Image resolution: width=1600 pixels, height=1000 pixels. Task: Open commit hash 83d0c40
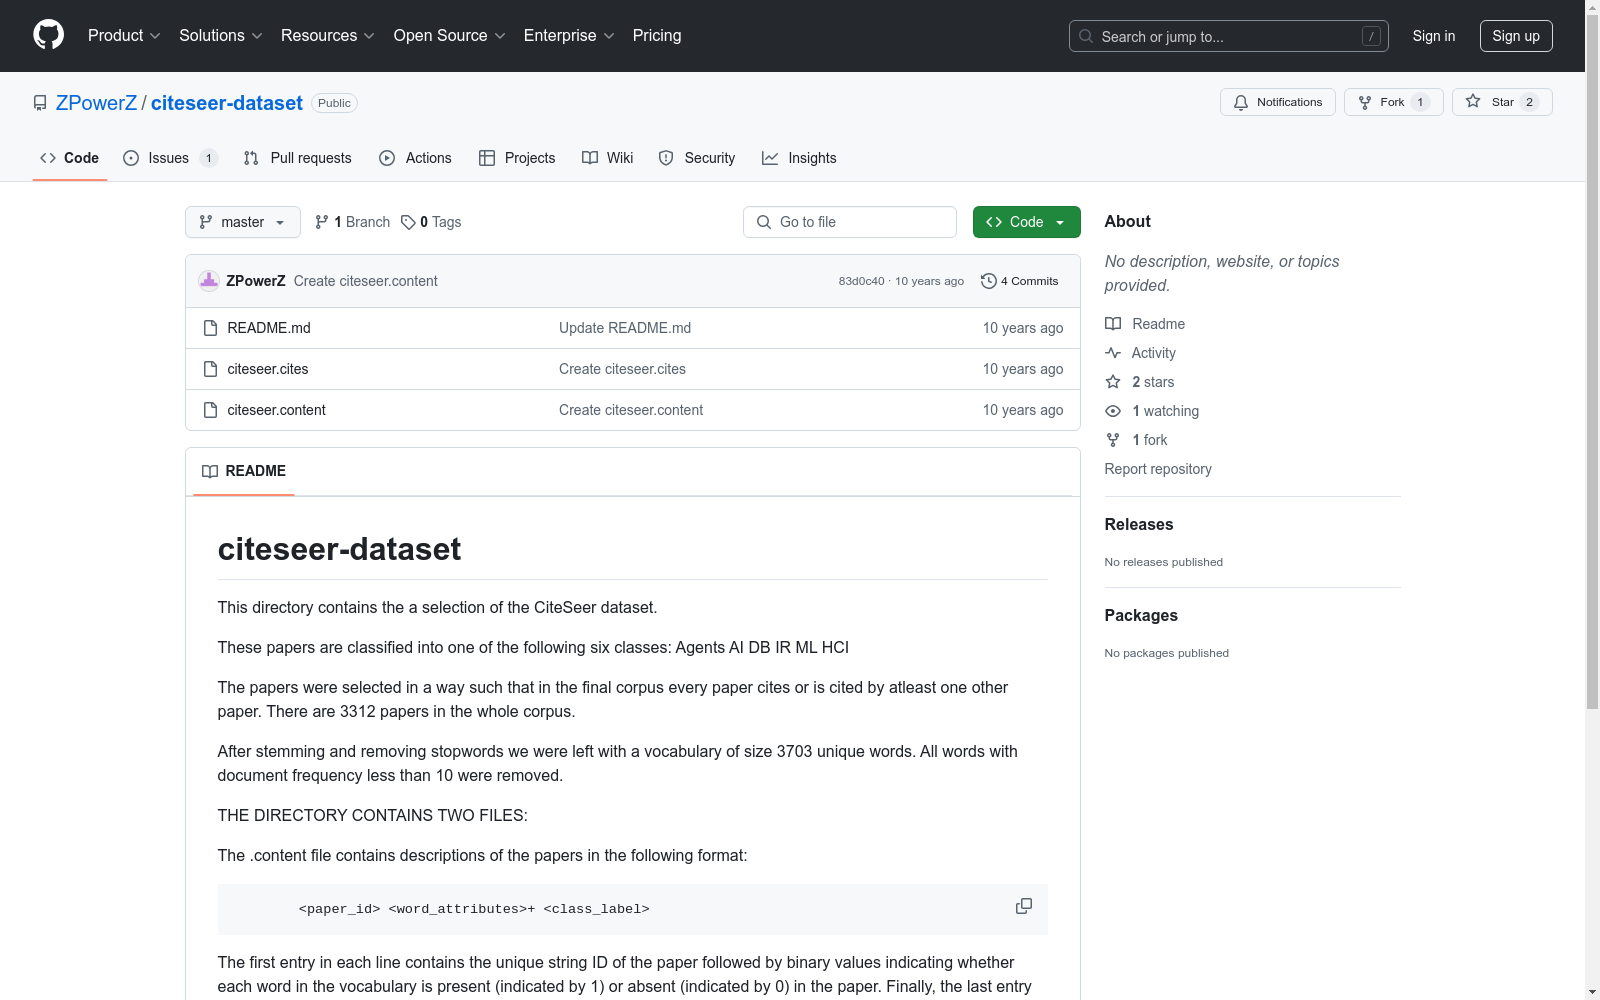[861, 281]
